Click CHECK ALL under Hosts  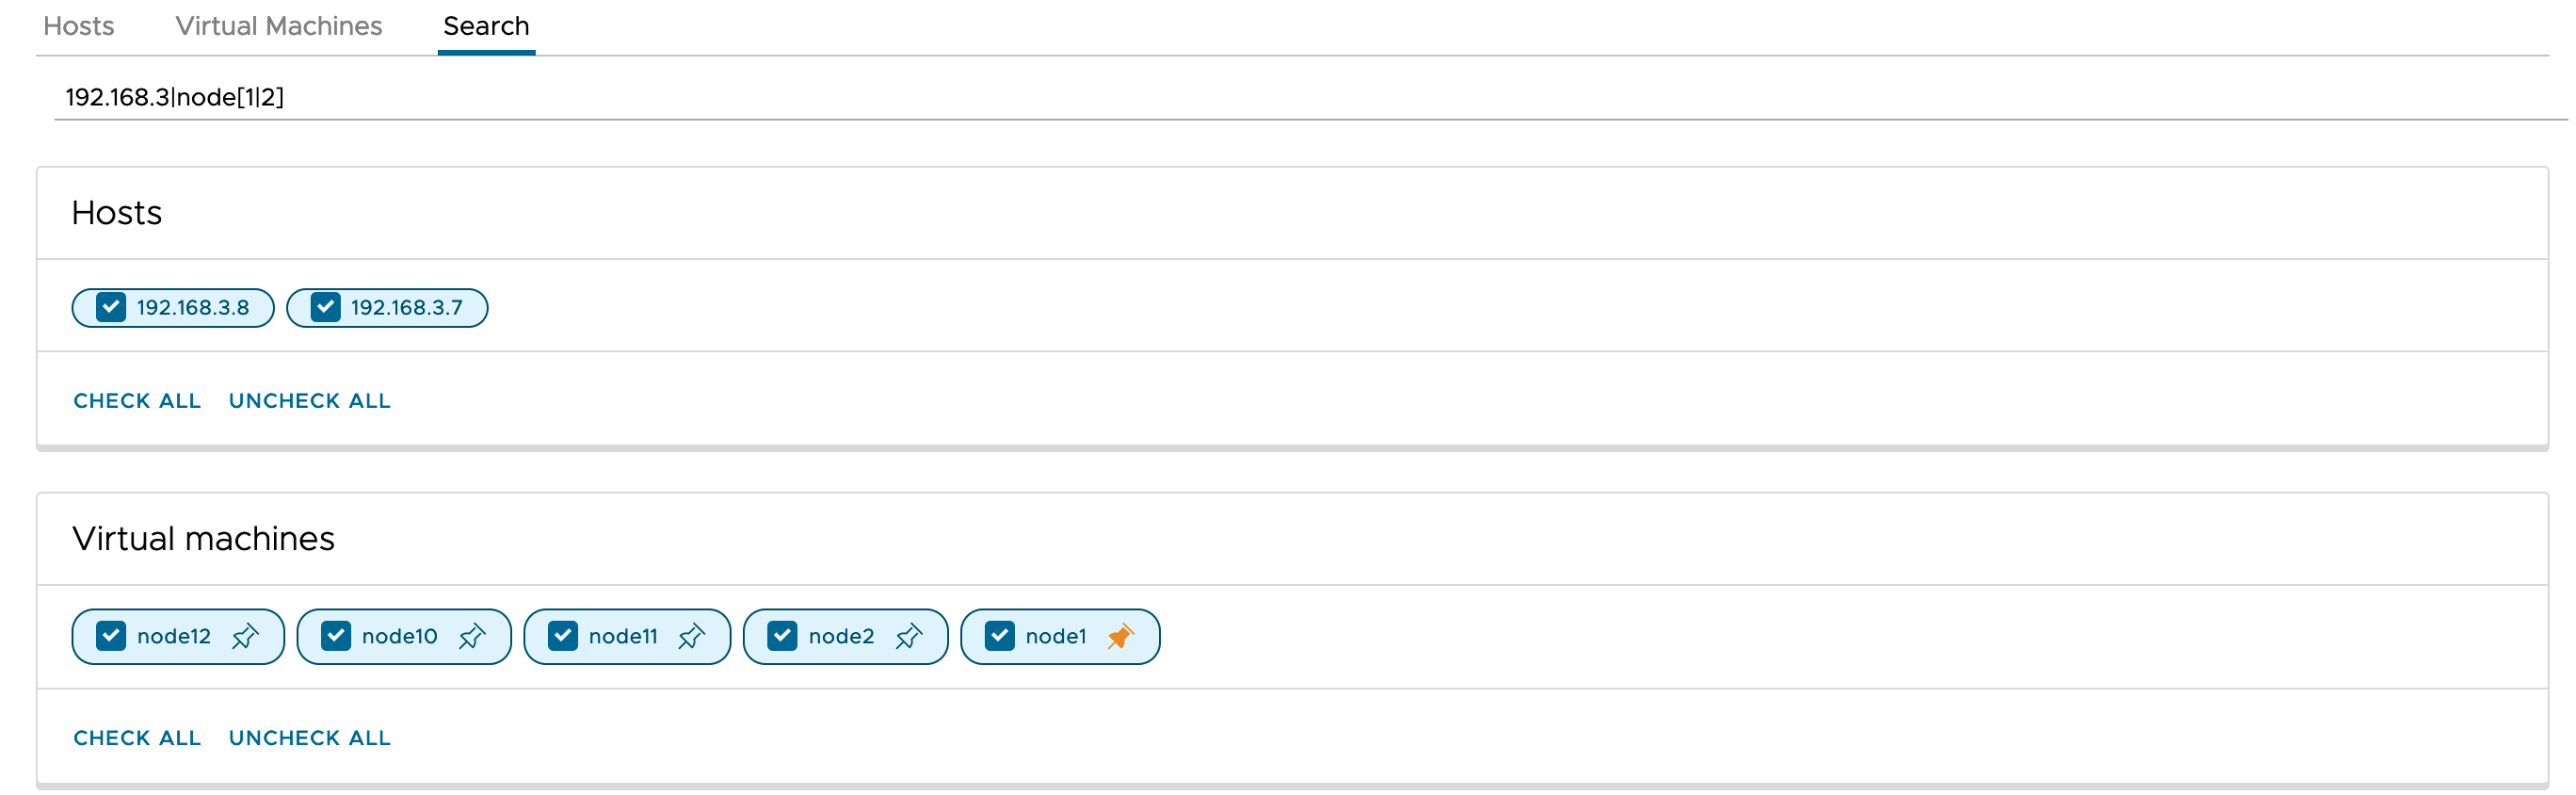click(137, 401)
